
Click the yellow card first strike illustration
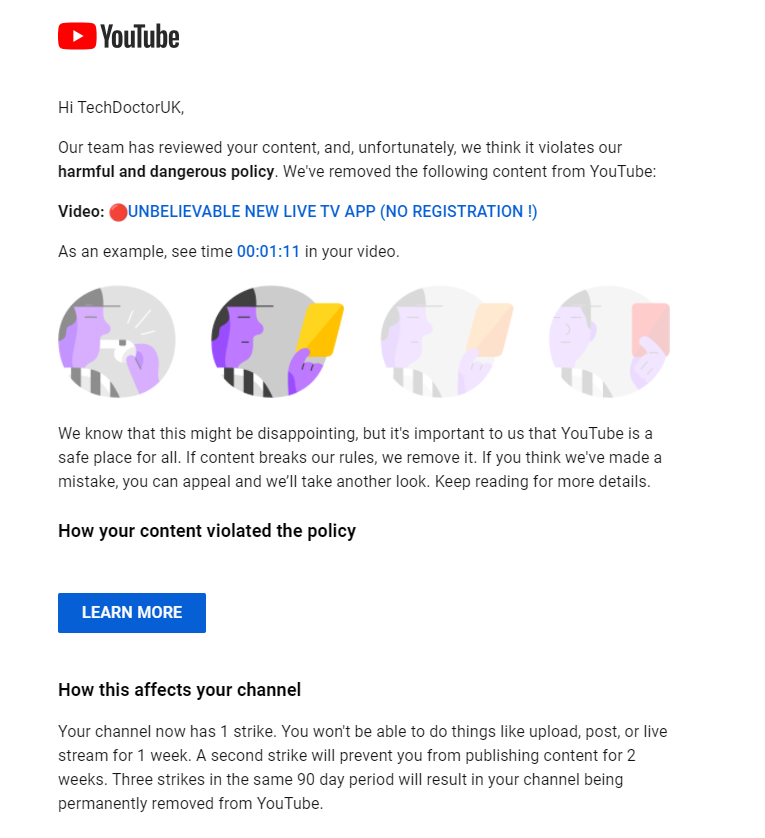click(x=277, y=342)
